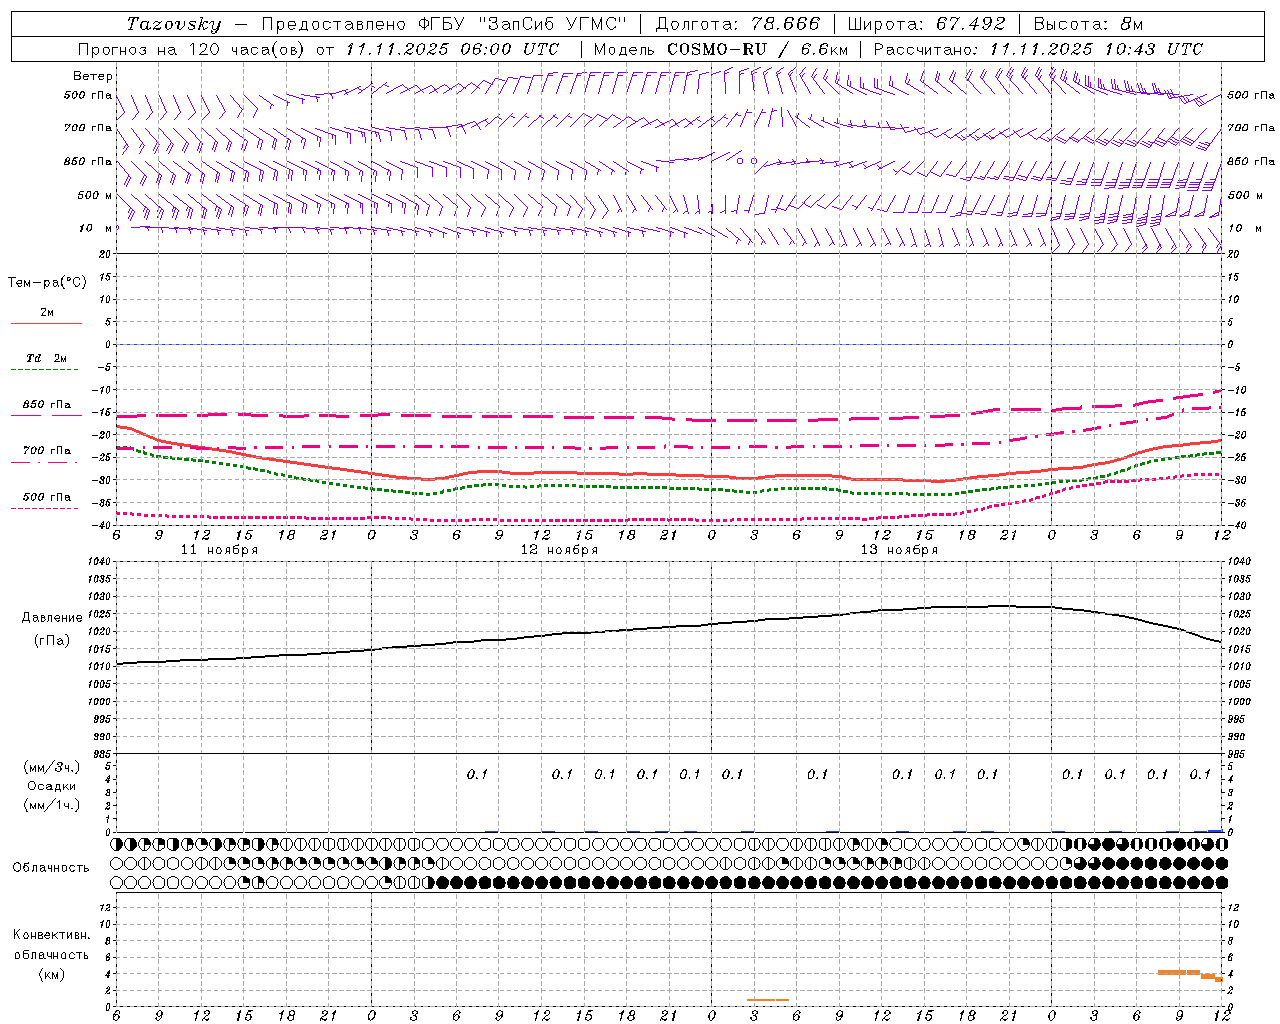Click the Ветер wind panel label
Viewport: 1280px width, 1024px height.
point(93,76)
